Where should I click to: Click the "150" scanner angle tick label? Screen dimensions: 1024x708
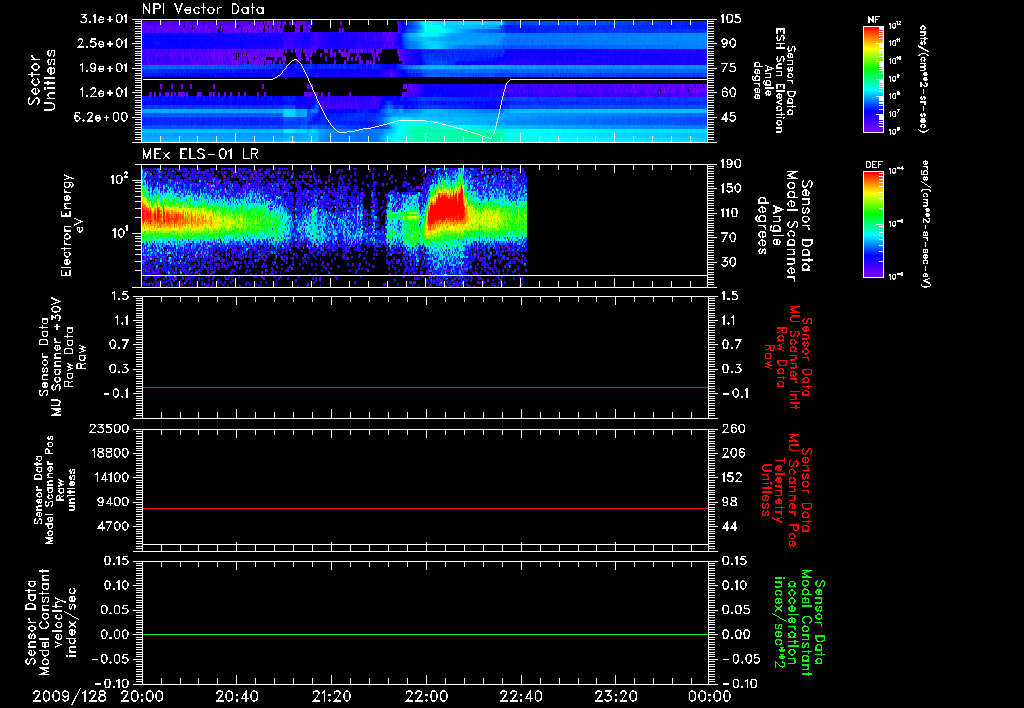click(x=731, y=189)
